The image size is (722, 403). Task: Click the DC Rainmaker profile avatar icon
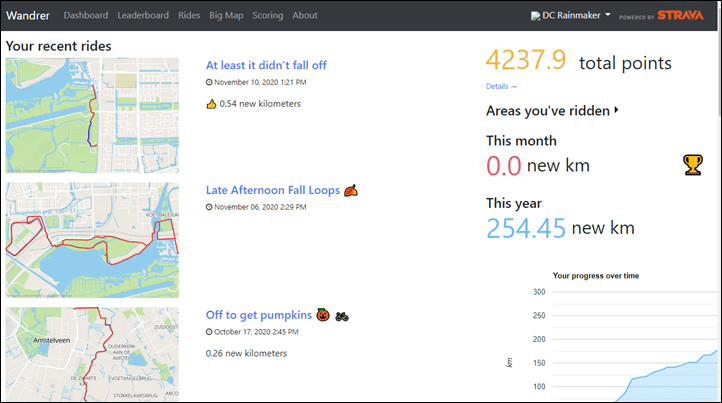click(x=536, y=16)
